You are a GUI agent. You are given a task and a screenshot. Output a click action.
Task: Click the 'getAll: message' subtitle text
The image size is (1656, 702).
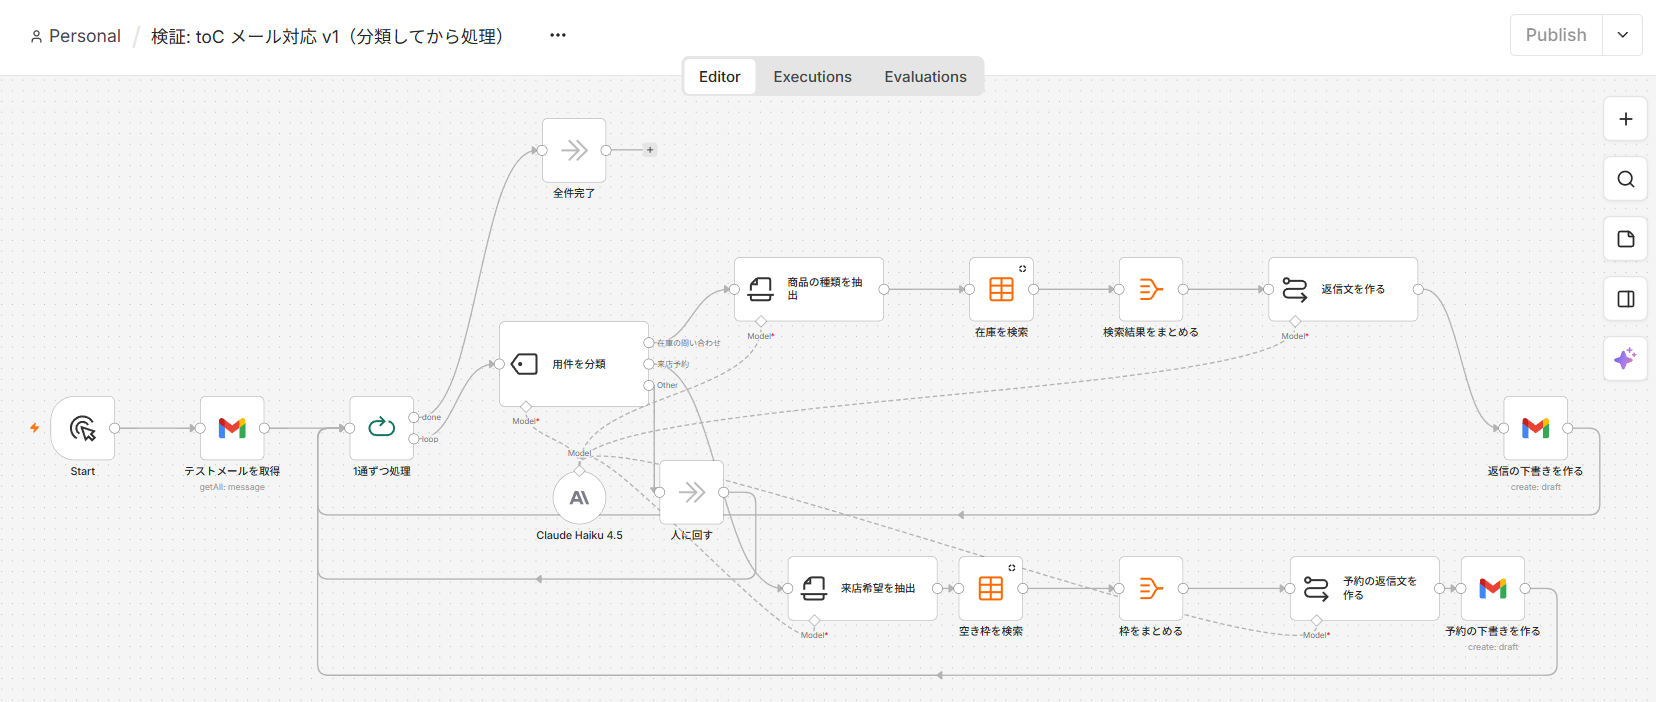pyautogui.click(x=232, y=487)
